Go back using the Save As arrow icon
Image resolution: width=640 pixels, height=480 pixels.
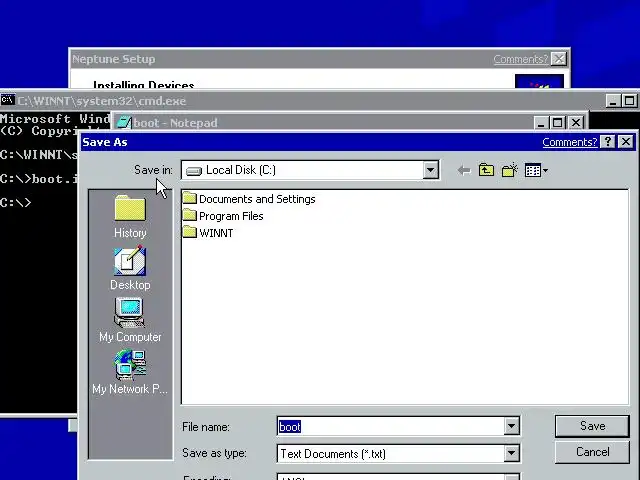coord(464,170)
